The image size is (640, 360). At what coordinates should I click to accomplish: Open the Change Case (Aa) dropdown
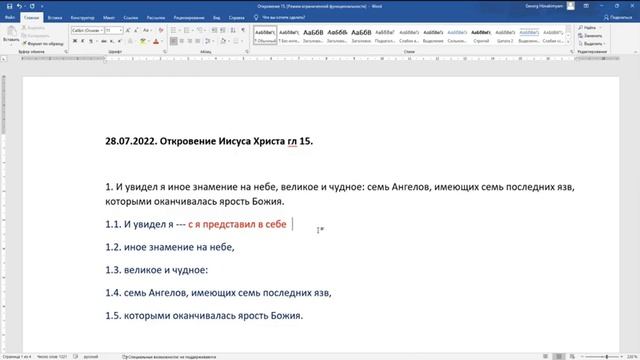click(147, 30)
